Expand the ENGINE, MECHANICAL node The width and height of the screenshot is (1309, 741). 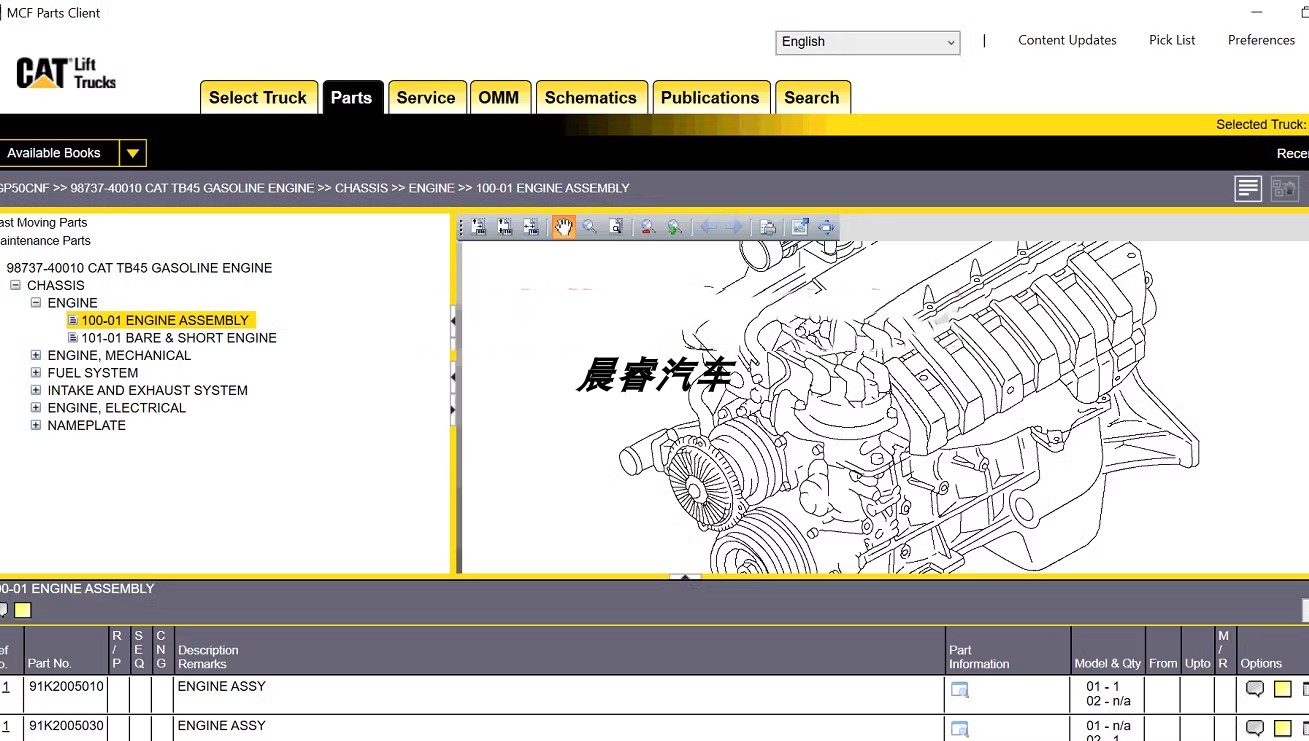(x=36, y=355)
